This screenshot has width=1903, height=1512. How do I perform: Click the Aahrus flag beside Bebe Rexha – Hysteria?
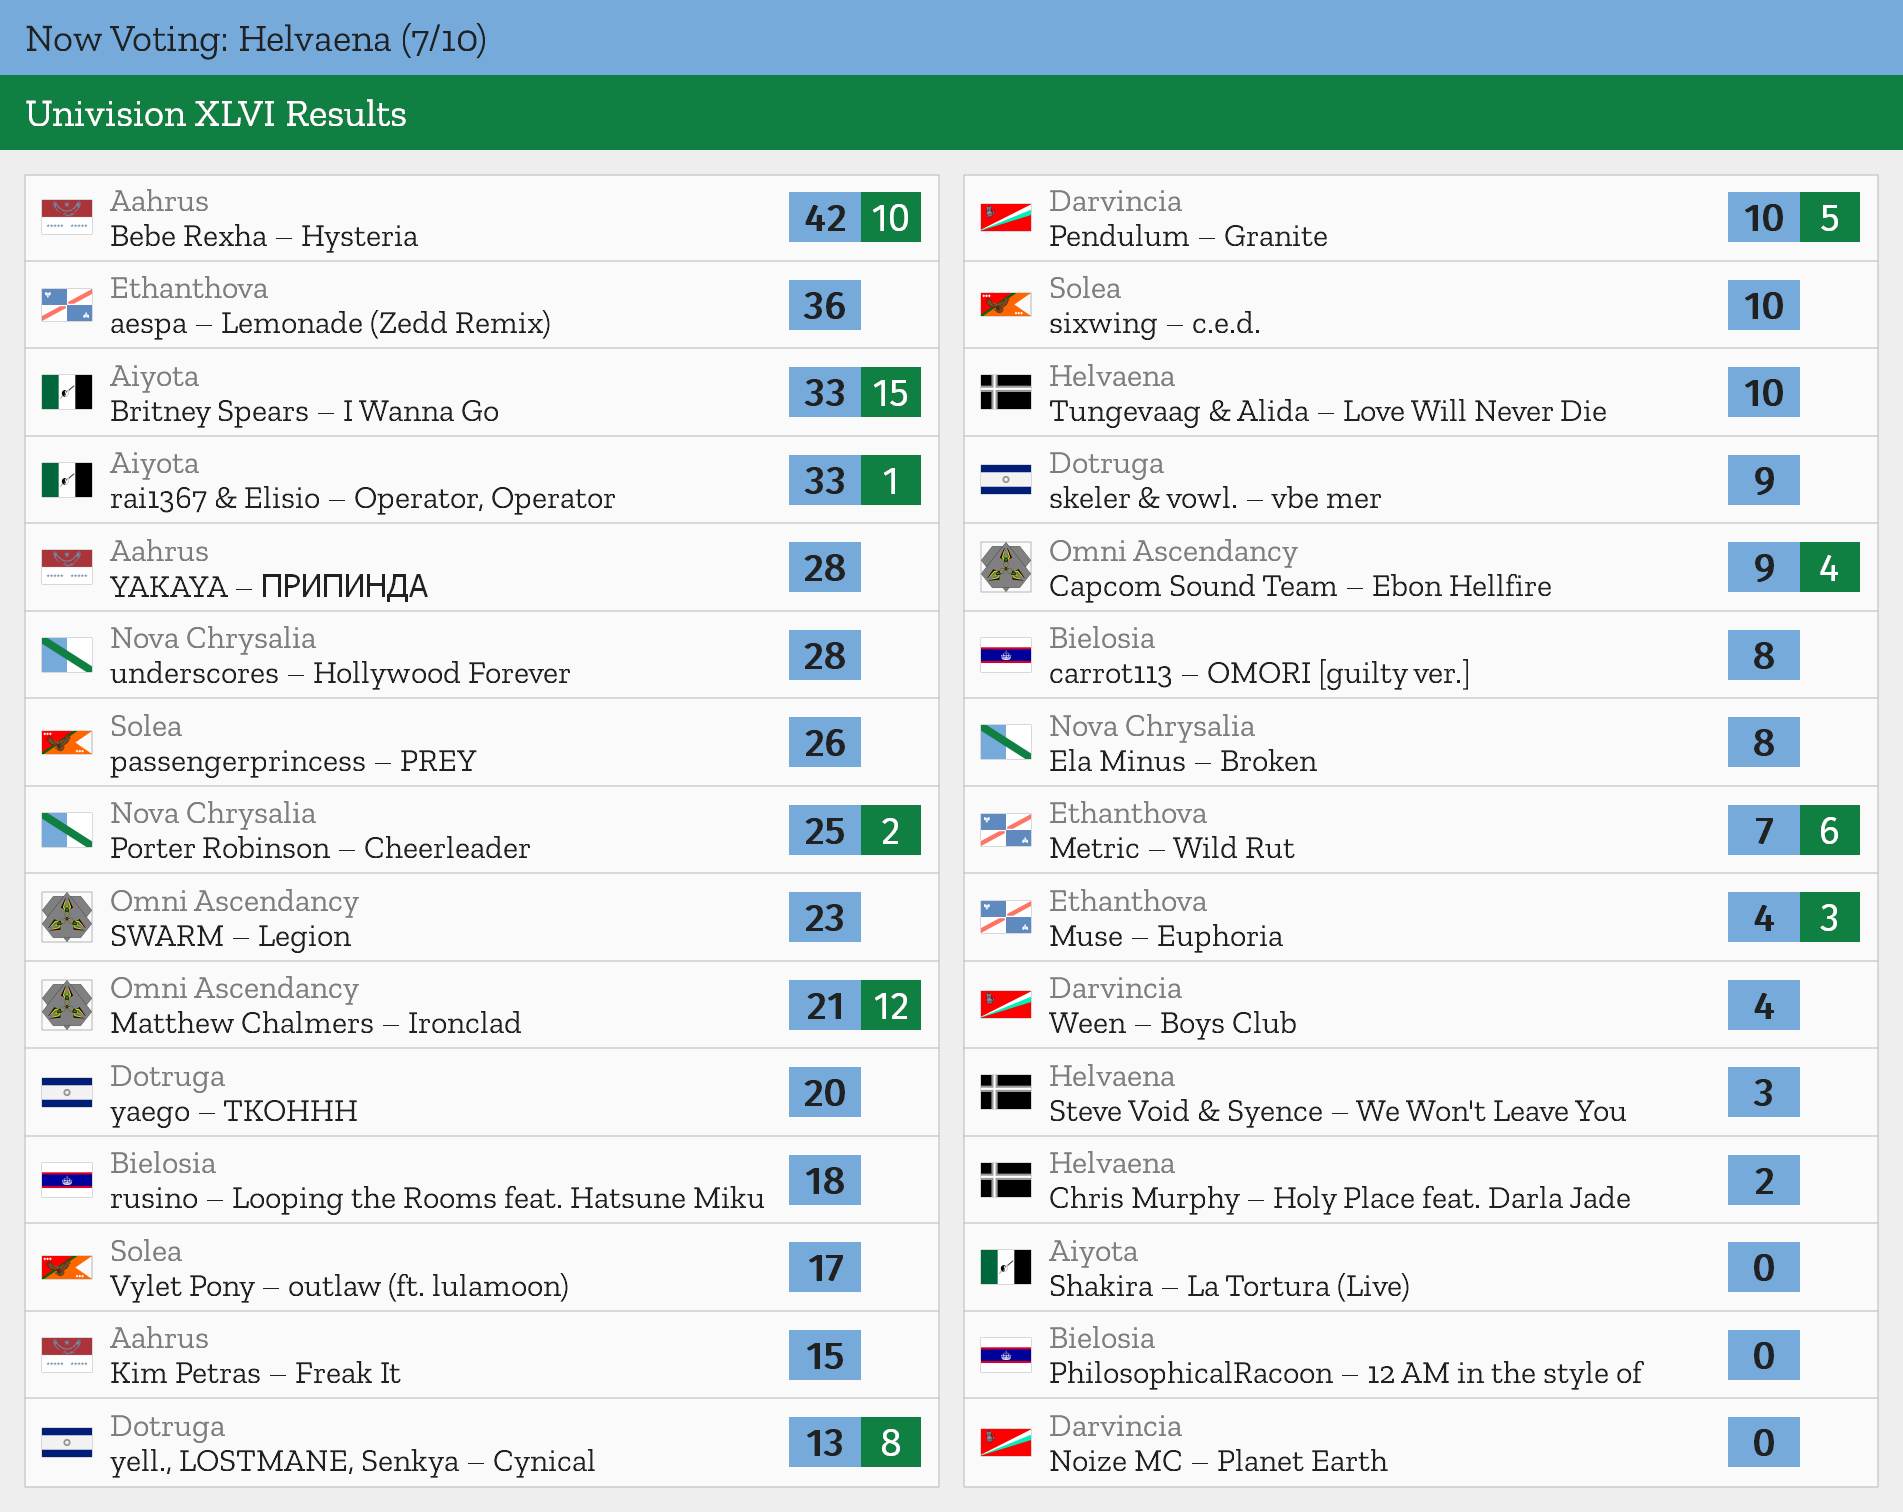(x=67, y=218)
